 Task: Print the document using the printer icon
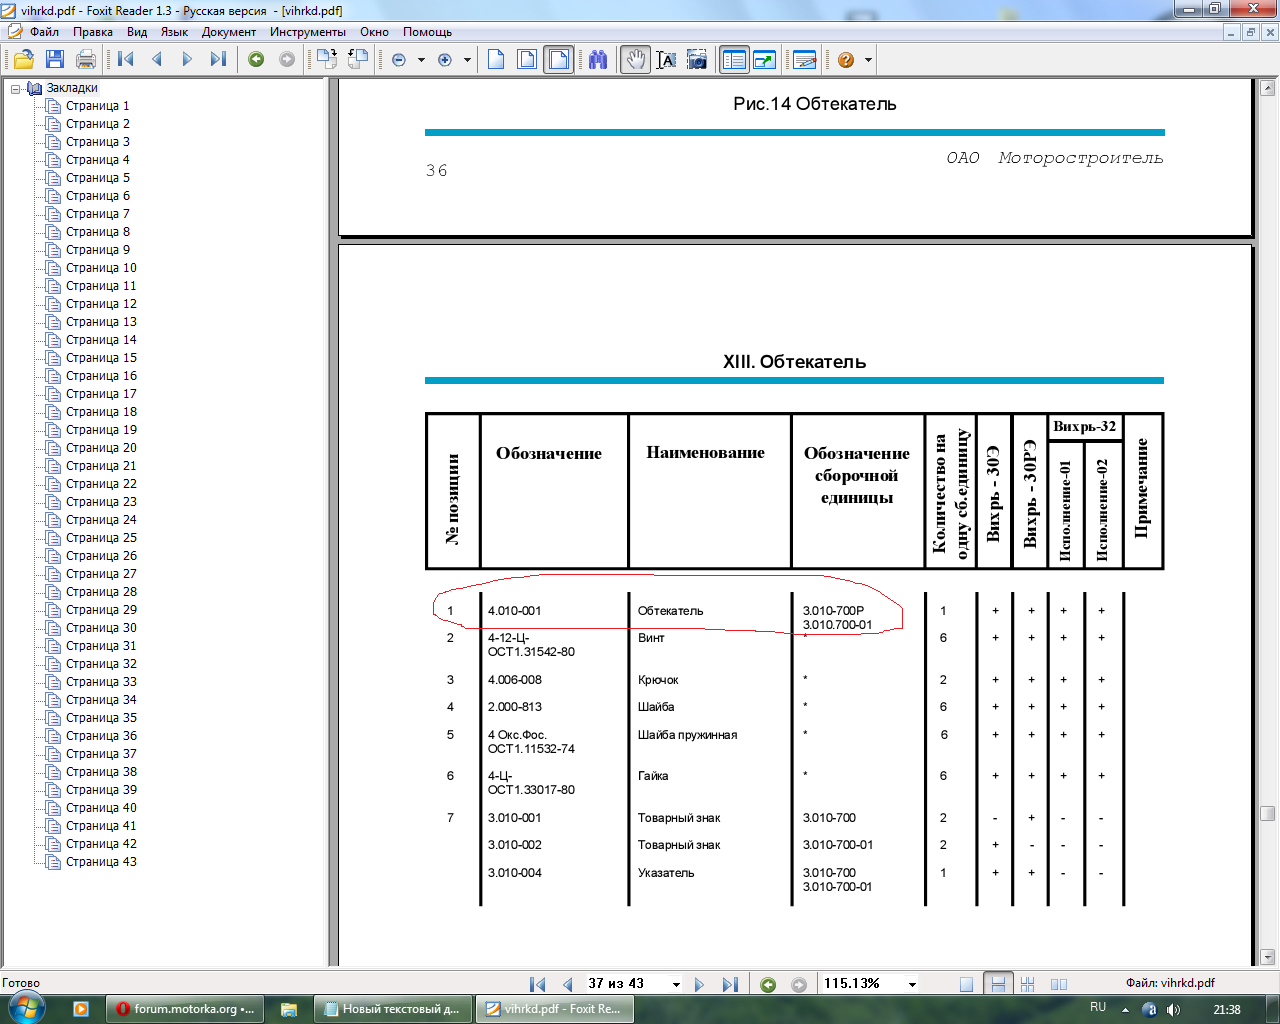(86, 60)
